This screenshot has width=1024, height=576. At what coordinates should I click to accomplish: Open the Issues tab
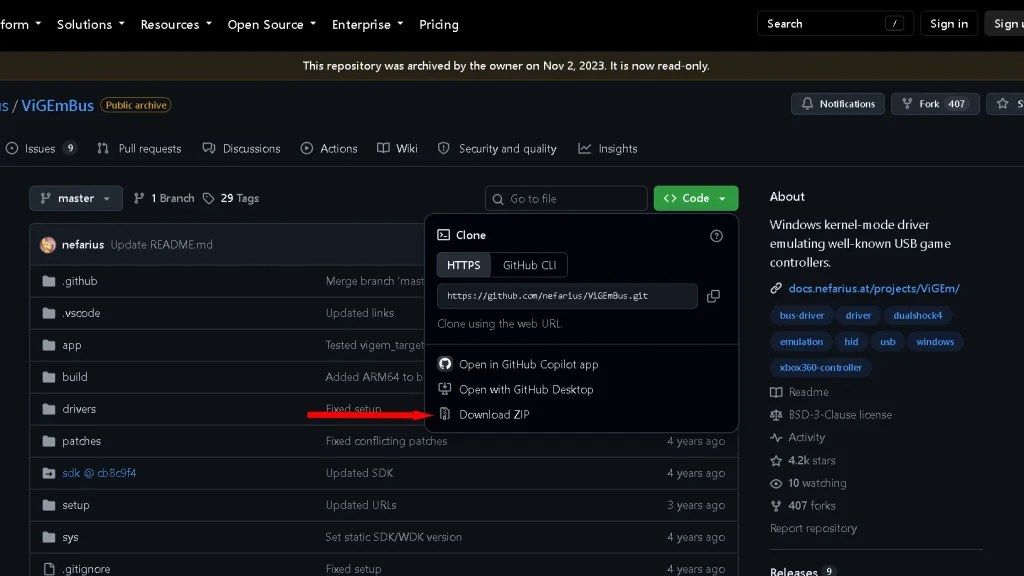coord(41,148)
